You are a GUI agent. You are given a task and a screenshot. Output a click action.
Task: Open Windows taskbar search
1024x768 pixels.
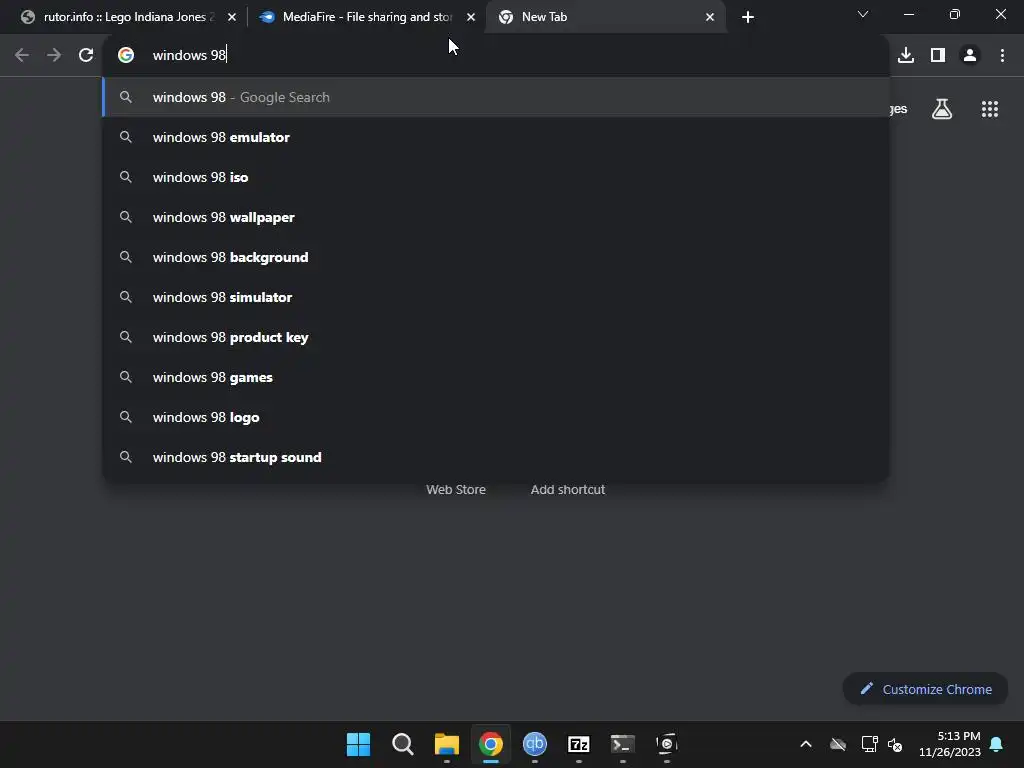(402, 744)
